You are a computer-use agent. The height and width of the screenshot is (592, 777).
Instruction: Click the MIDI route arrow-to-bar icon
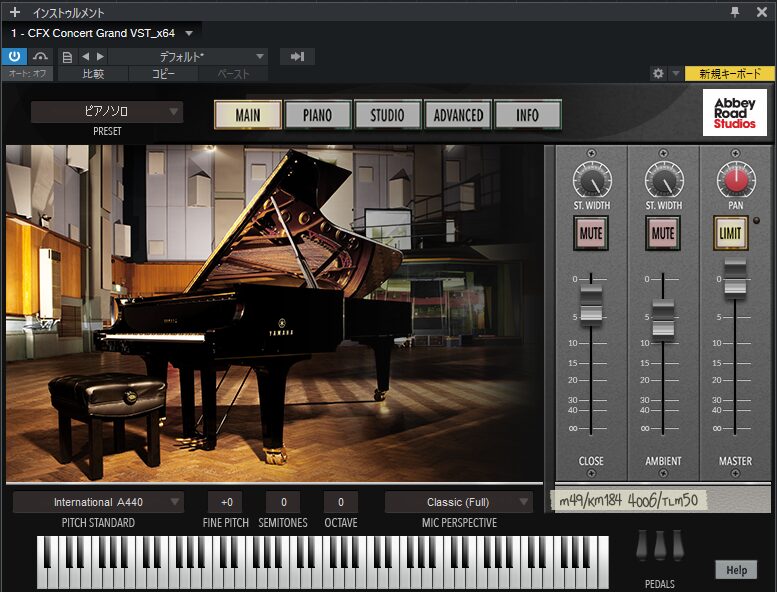pos(297,56)
